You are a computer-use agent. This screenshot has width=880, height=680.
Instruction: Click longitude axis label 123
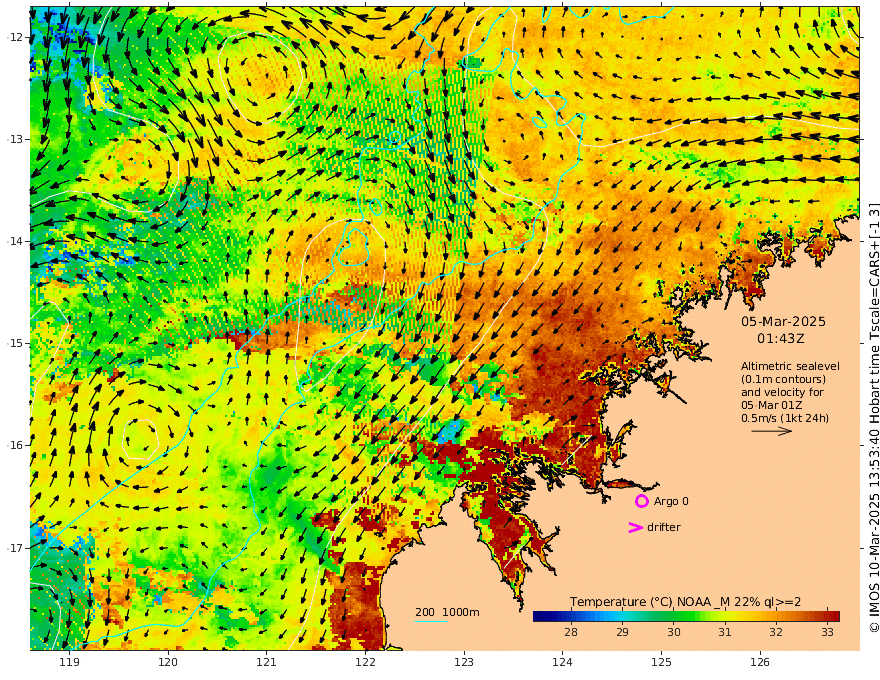464,662
